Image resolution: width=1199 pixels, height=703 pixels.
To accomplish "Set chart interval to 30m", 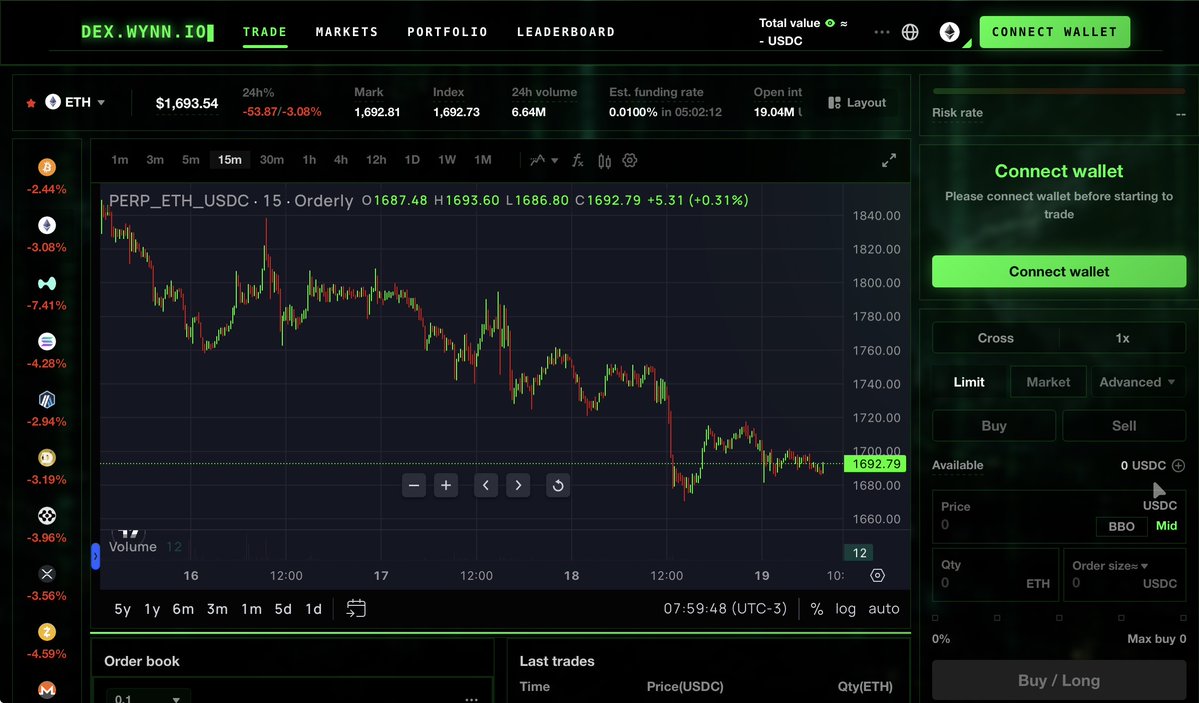I will [x=271, y=160].
